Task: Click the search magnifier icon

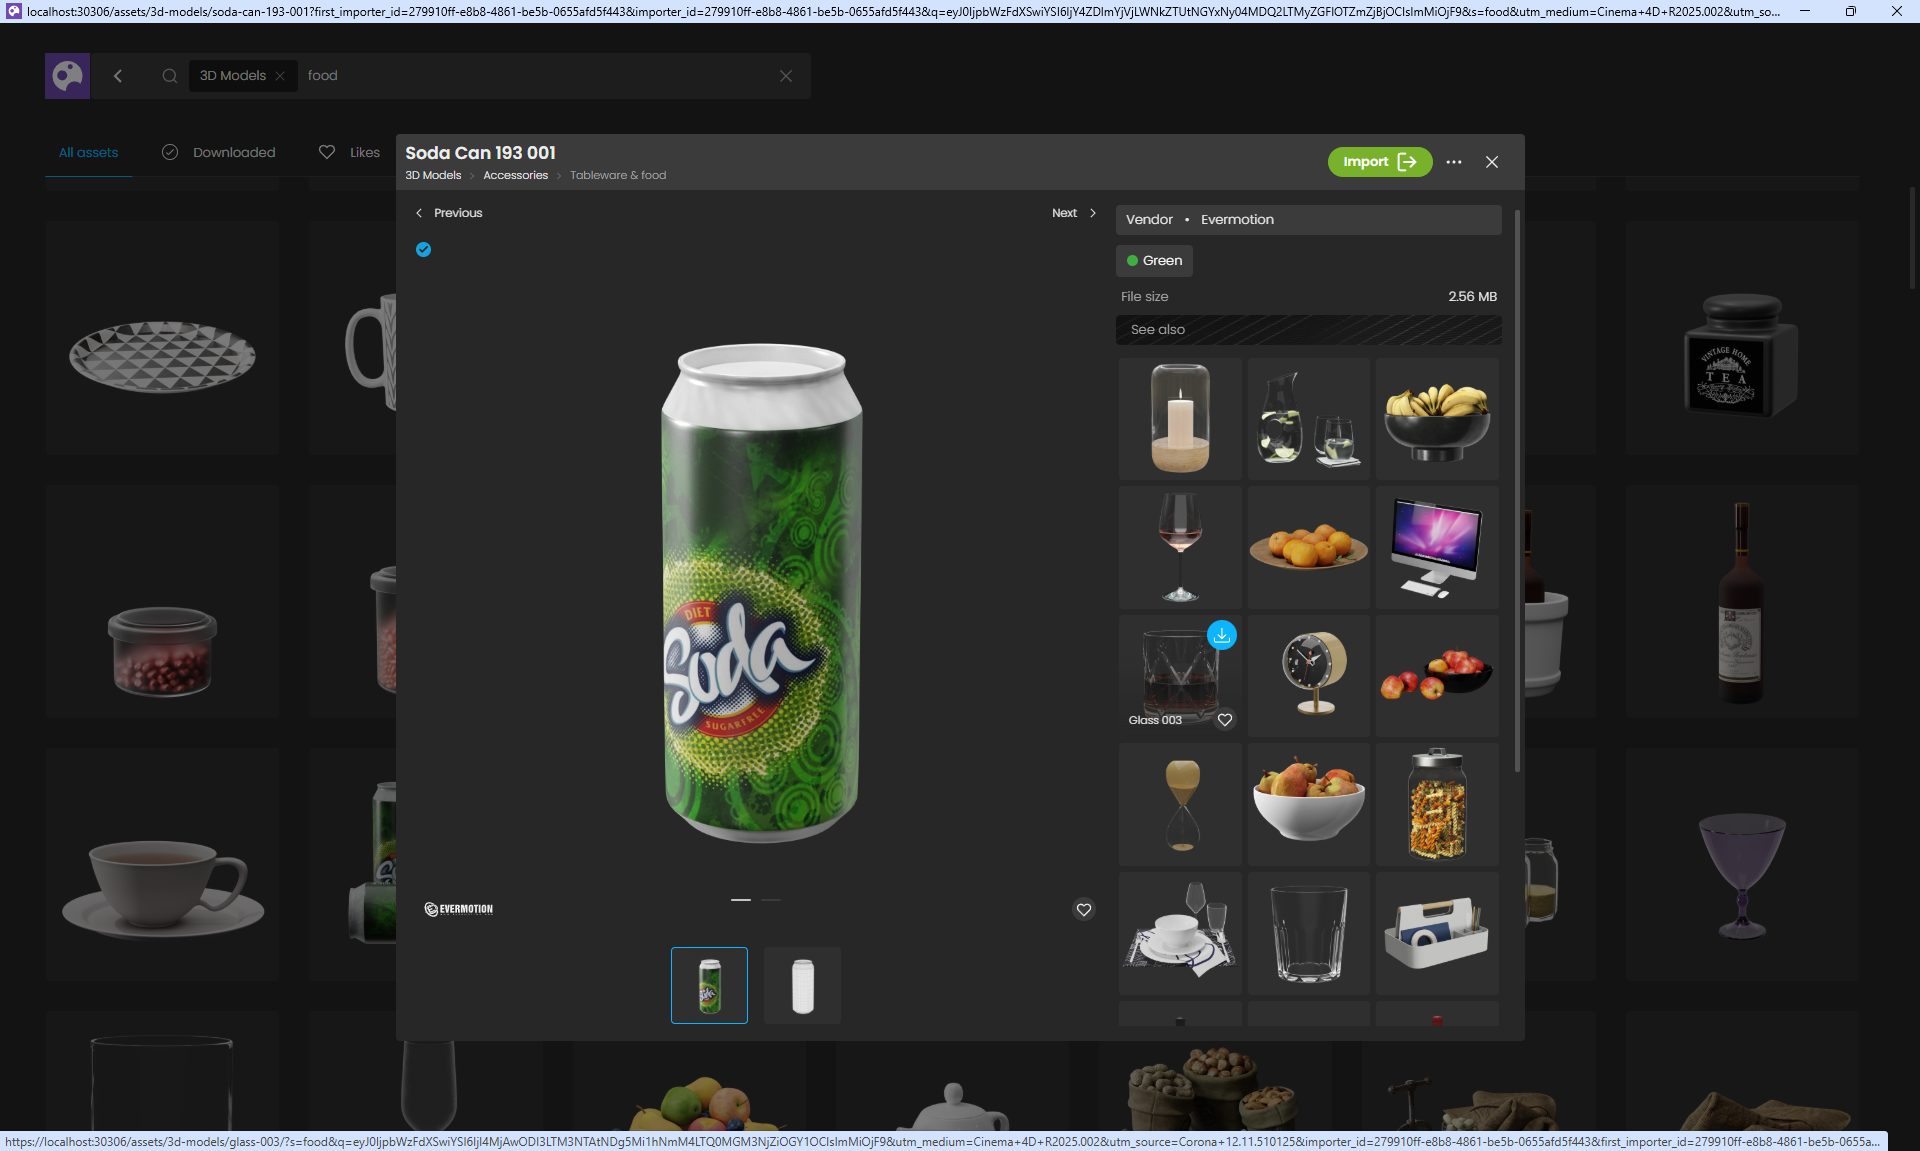Action: (170, 76)
